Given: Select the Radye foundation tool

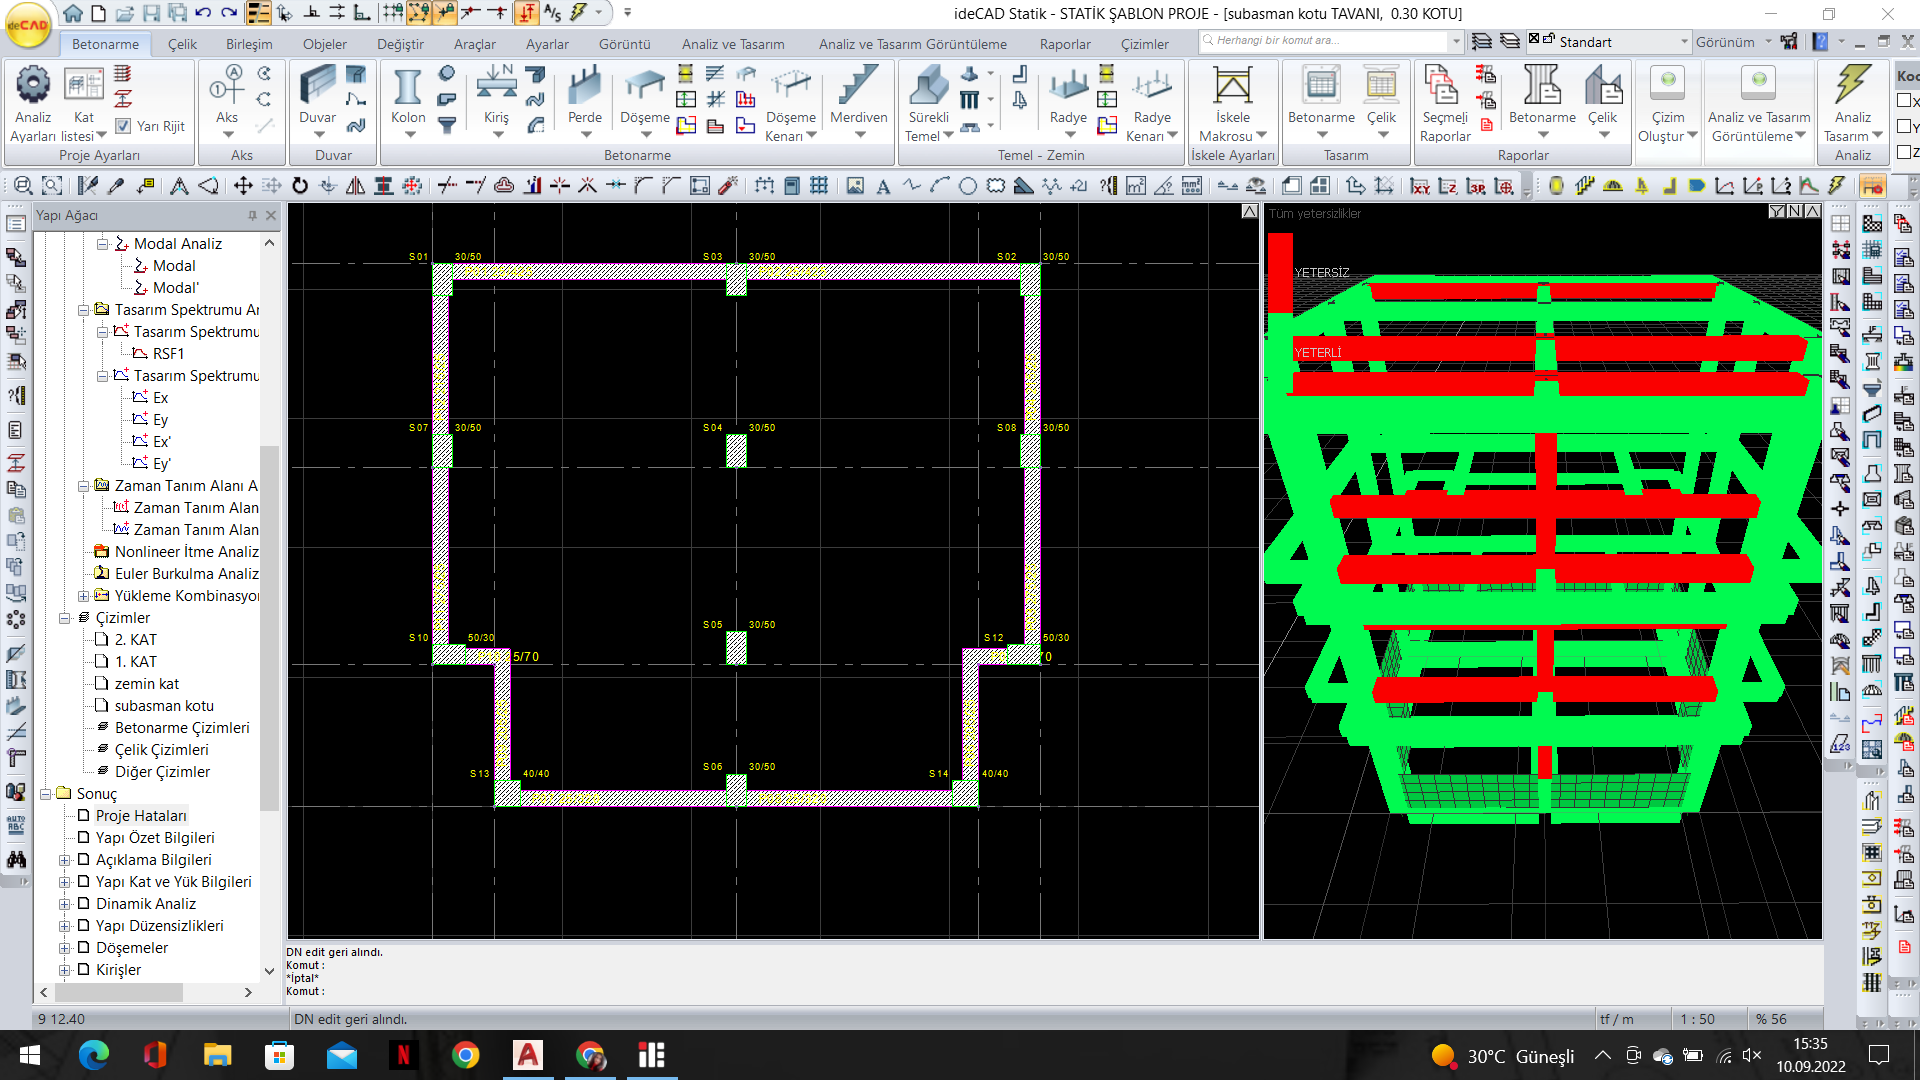Looking at the screenshot, I should tap(1068, 100).
